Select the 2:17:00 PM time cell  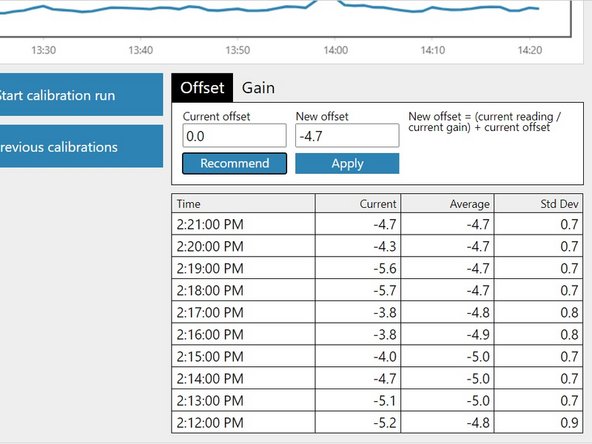[243, 312]
